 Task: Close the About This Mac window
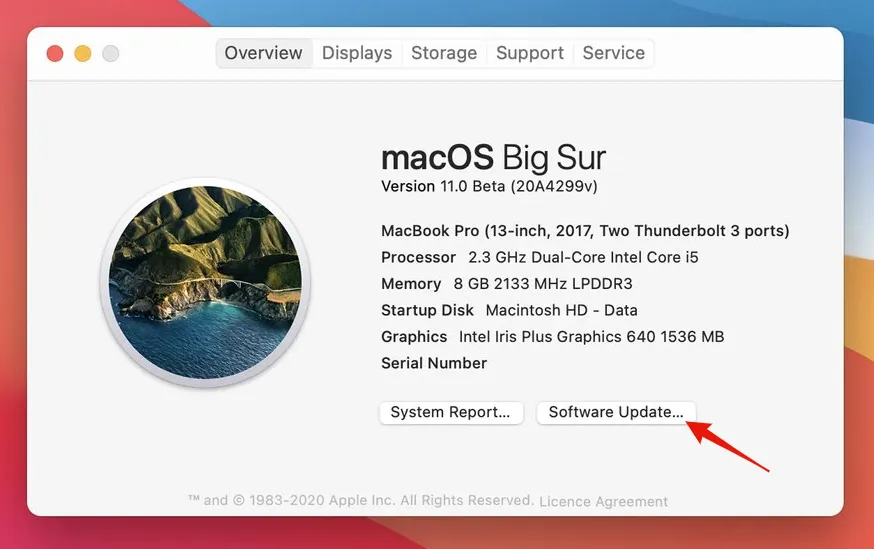pos(55,53)
